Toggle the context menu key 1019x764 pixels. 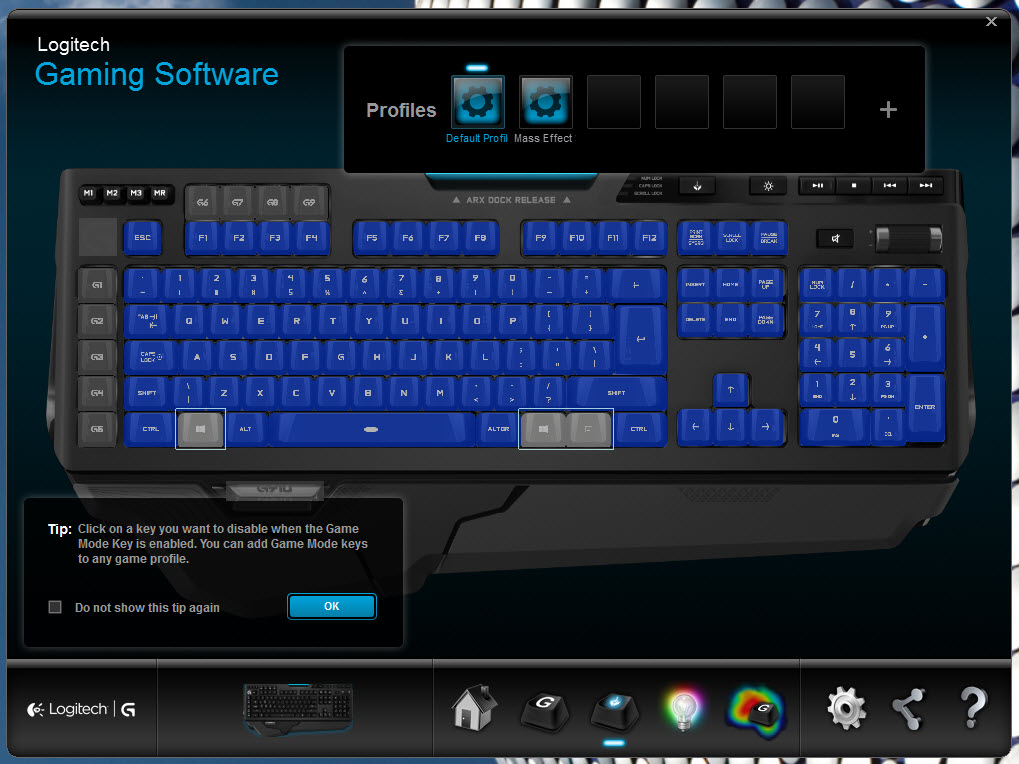coord(589,429)
